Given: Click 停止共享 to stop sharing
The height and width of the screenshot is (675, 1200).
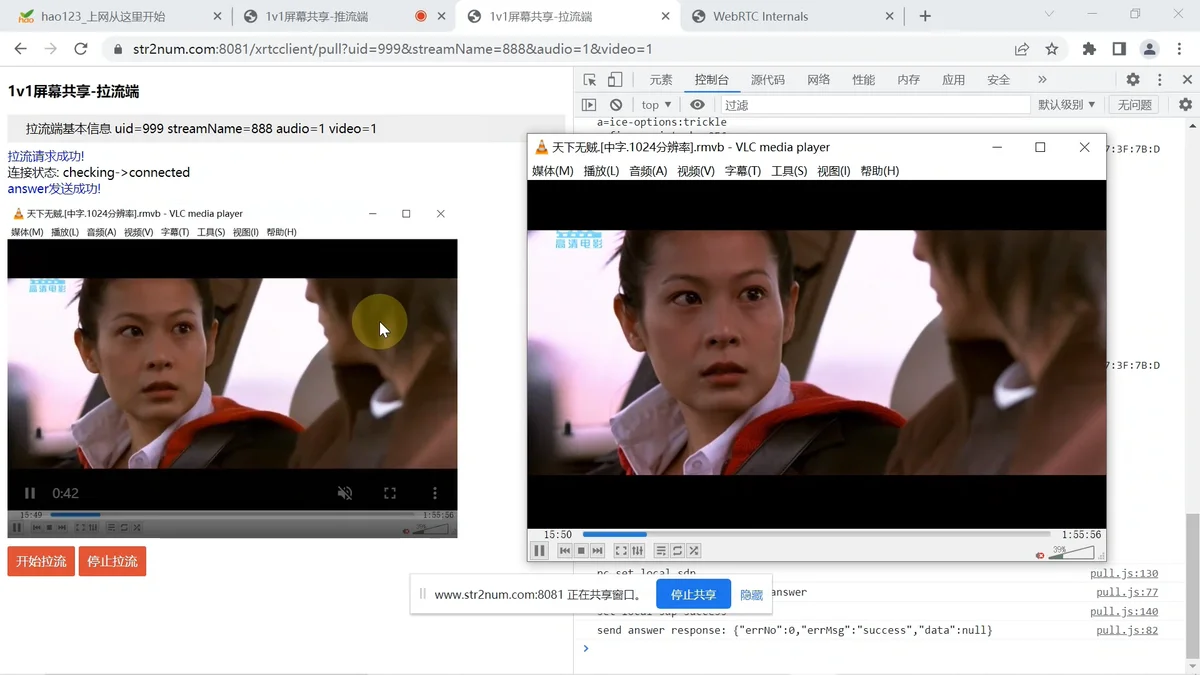Looking at the screenshot, I should pos(693,594).
